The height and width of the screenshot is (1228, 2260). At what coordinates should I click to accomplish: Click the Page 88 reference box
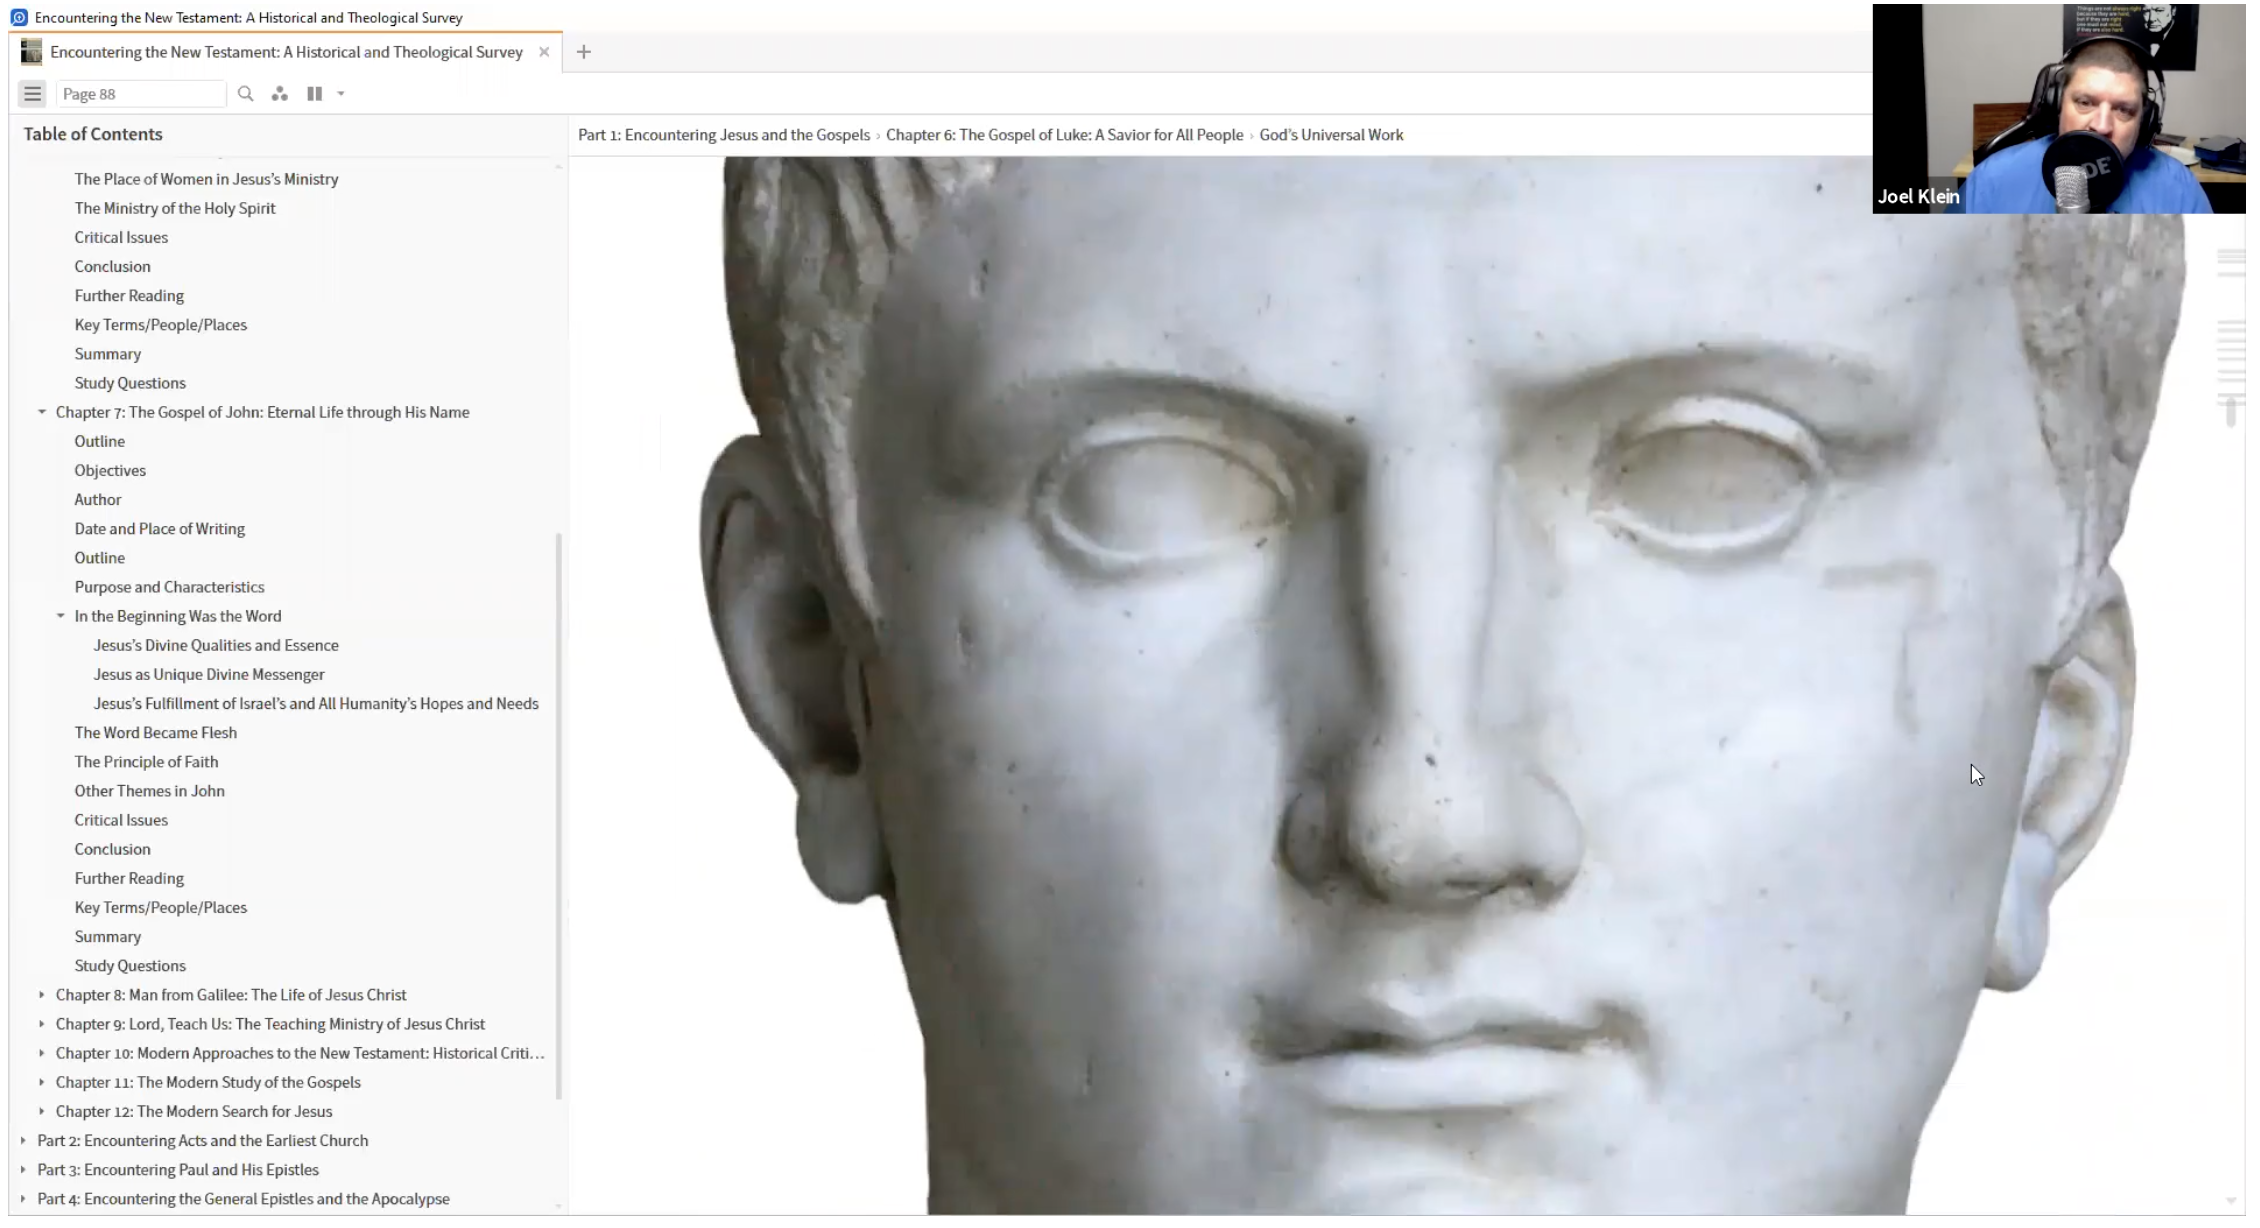coord(140,94)
